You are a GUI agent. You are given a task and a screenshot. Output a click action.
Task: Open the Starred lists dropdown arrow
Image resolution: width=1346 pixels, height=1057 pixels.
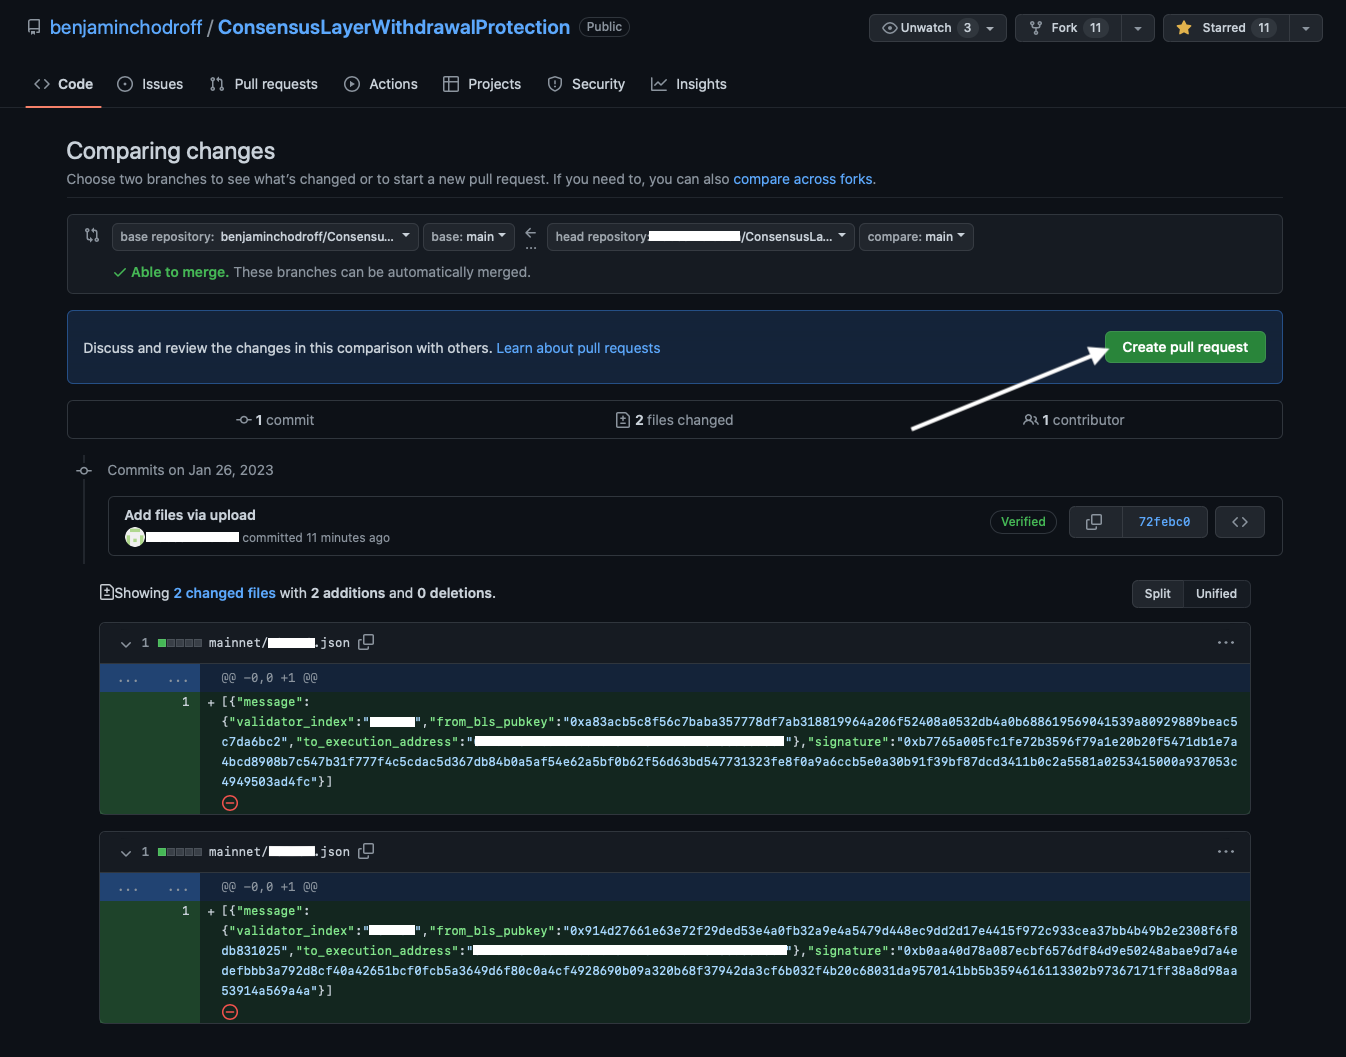pos(1306,28)
